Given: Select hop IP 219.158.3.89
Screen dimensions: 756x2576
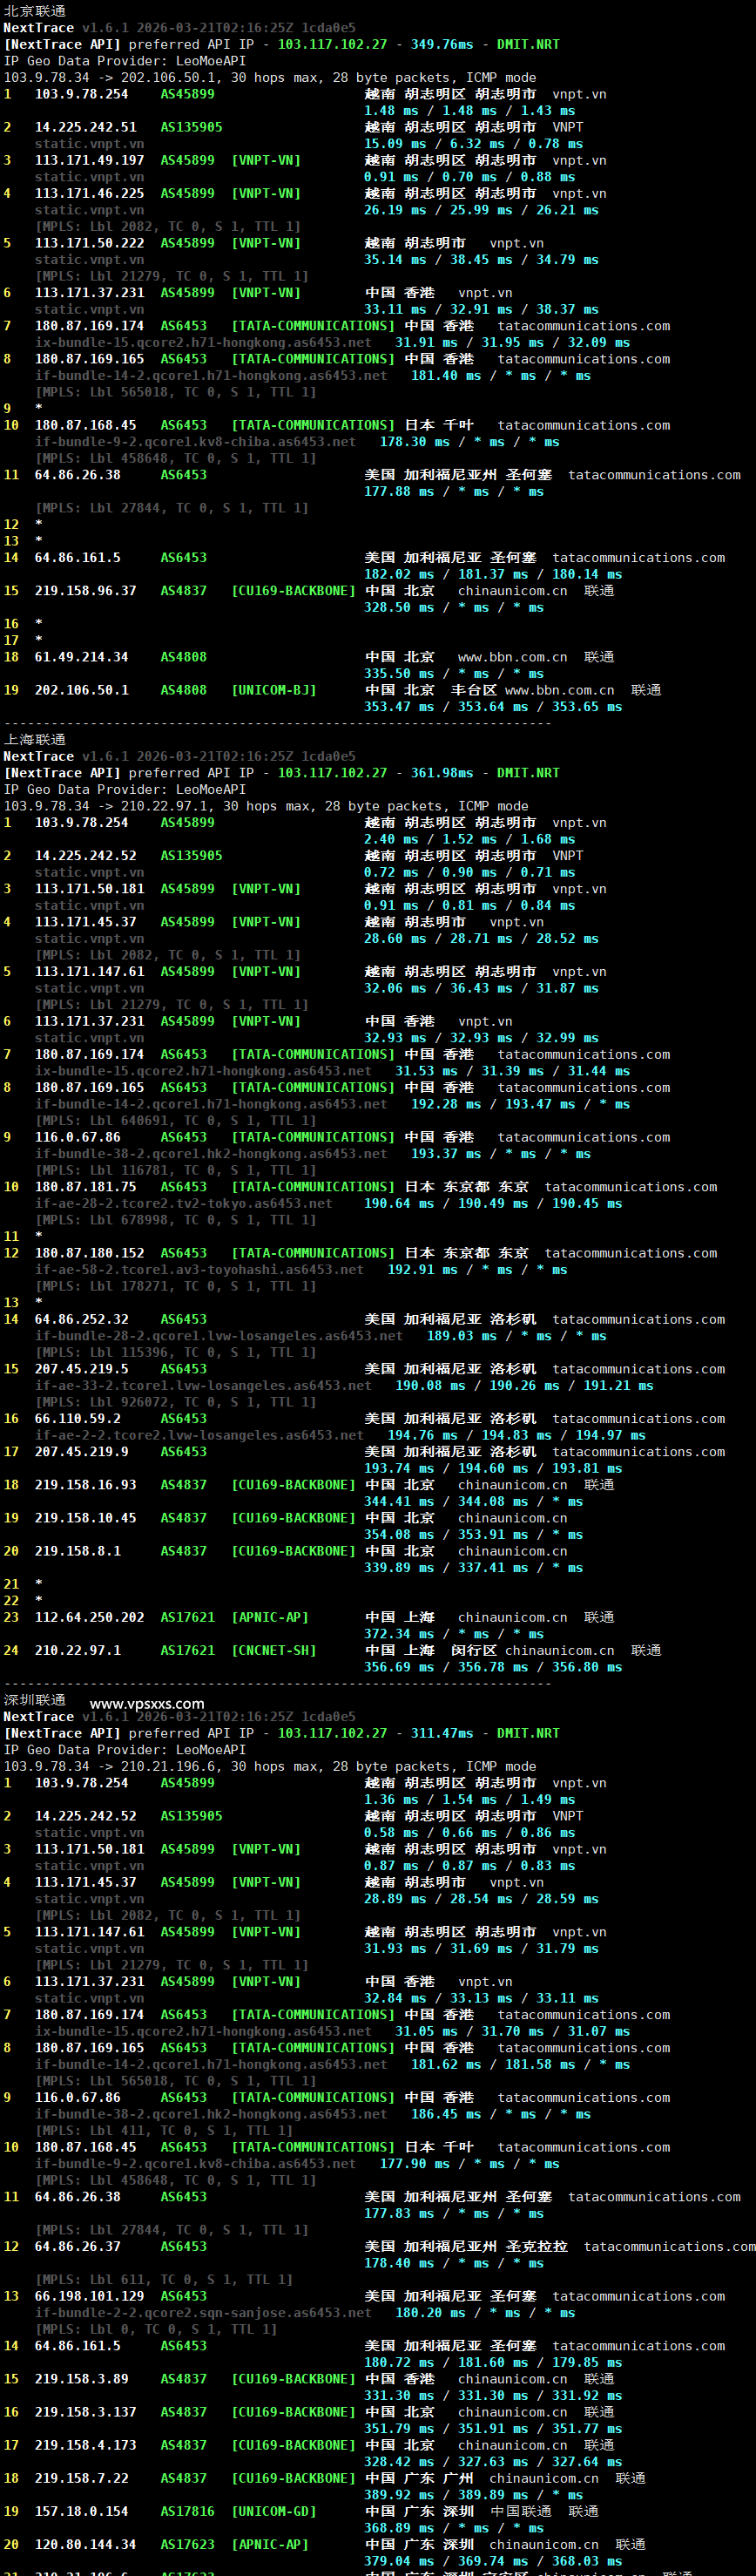Looking at the screenshot, I should pyautogui.click(x=82, y=2379).
